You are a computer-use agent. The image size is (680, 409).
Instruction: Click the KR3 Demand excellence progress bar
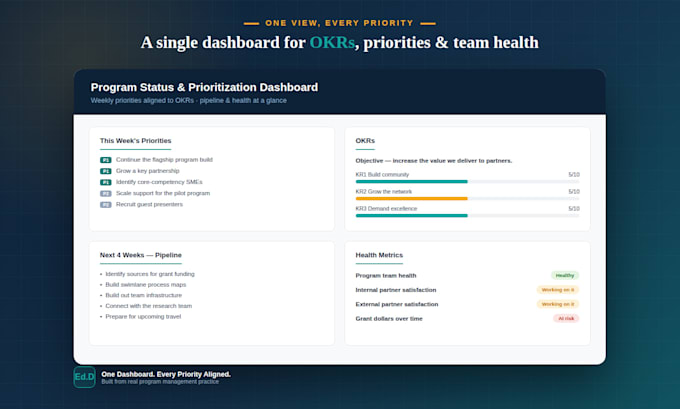click(467, 216)
